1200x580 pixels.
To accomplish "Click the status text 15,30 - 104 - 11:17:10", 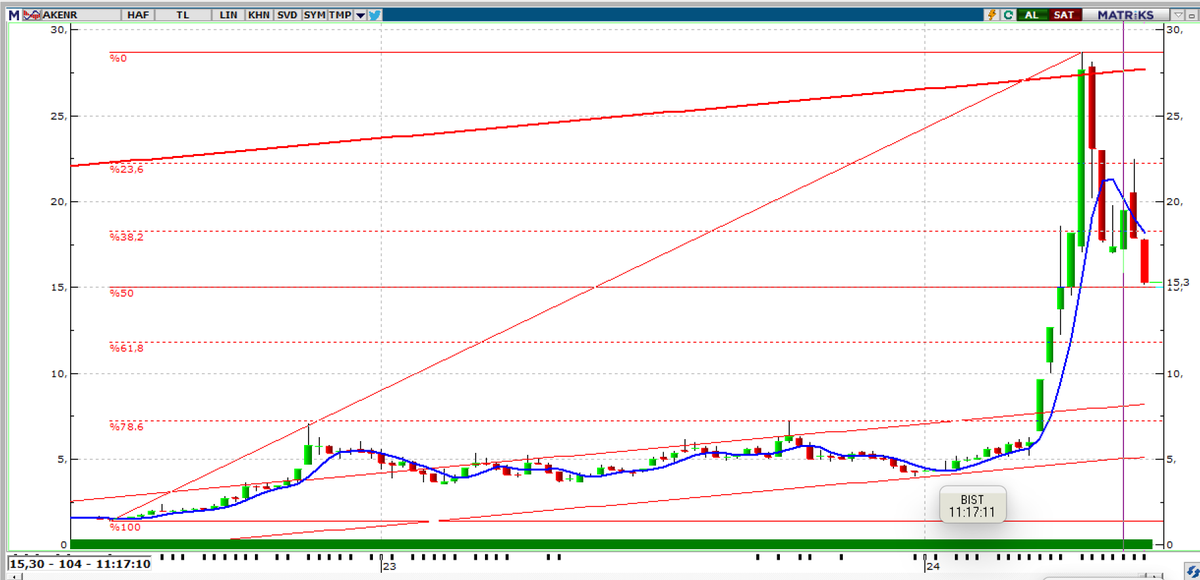I will tap(79, 564).
